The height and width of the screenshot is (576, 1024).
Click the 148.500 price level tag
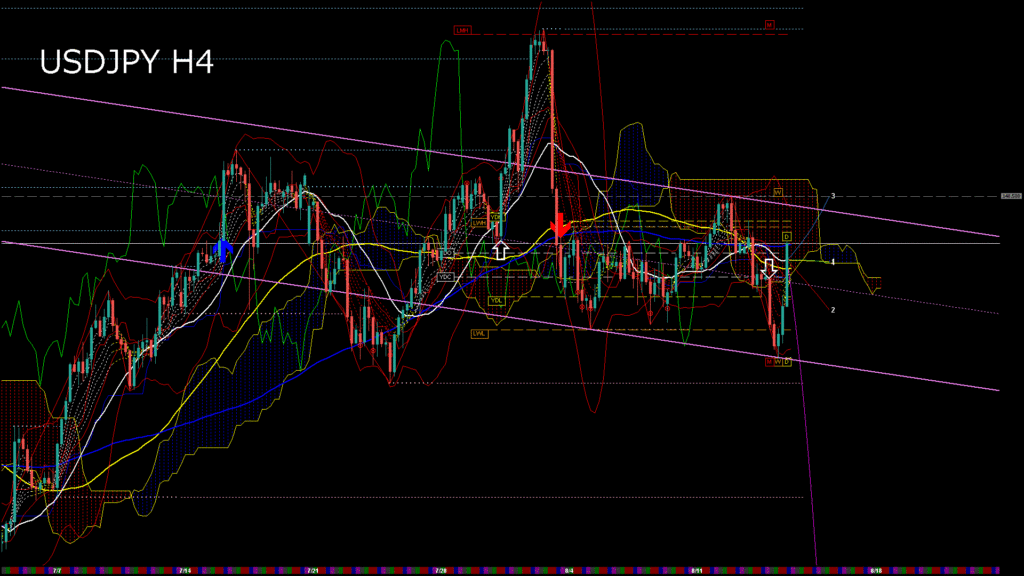[1011, 197]
